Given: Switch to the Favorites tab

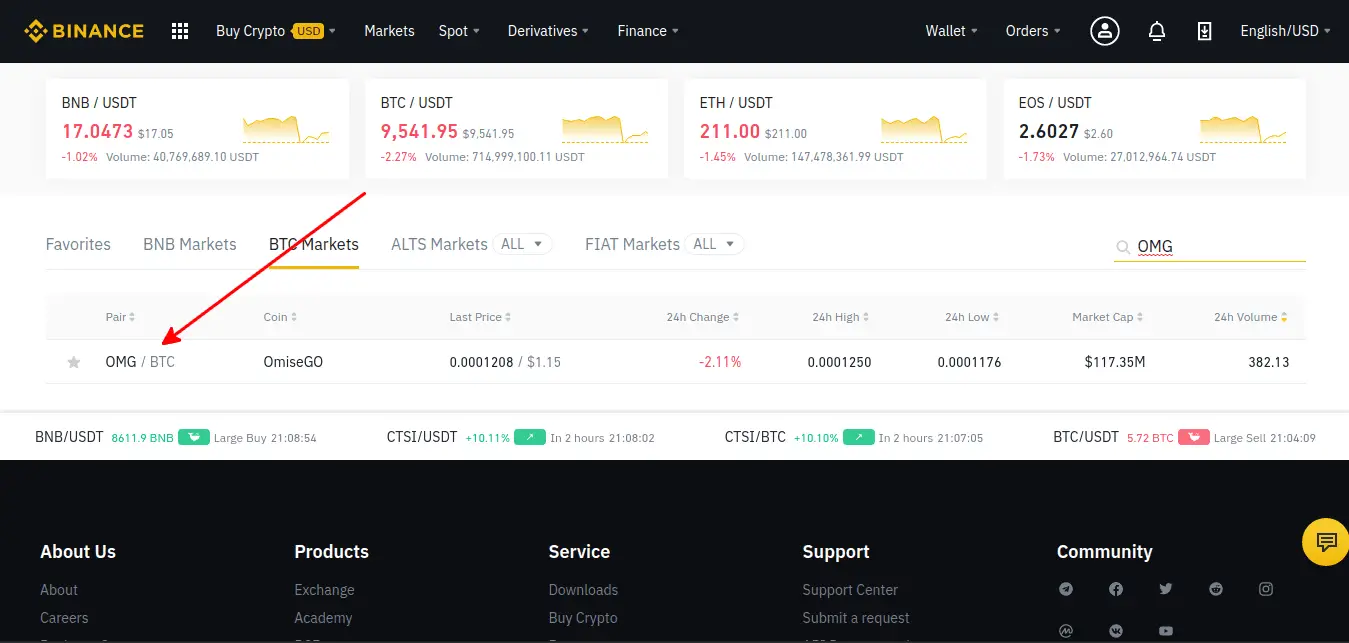Looking at the screenshot, I should point(78,244).
